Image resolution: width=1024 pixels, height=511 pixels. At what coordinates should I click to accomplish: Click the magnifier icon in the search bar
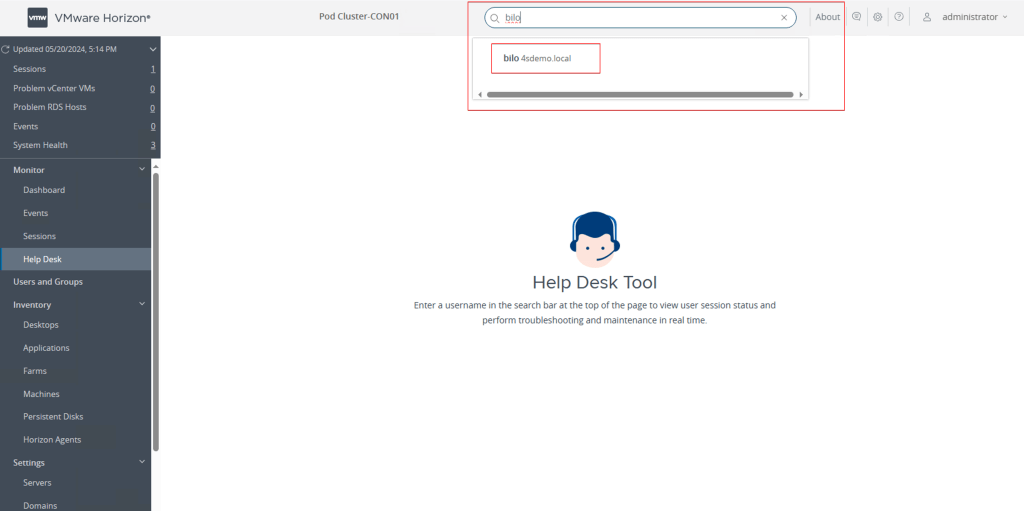point(494,18)
